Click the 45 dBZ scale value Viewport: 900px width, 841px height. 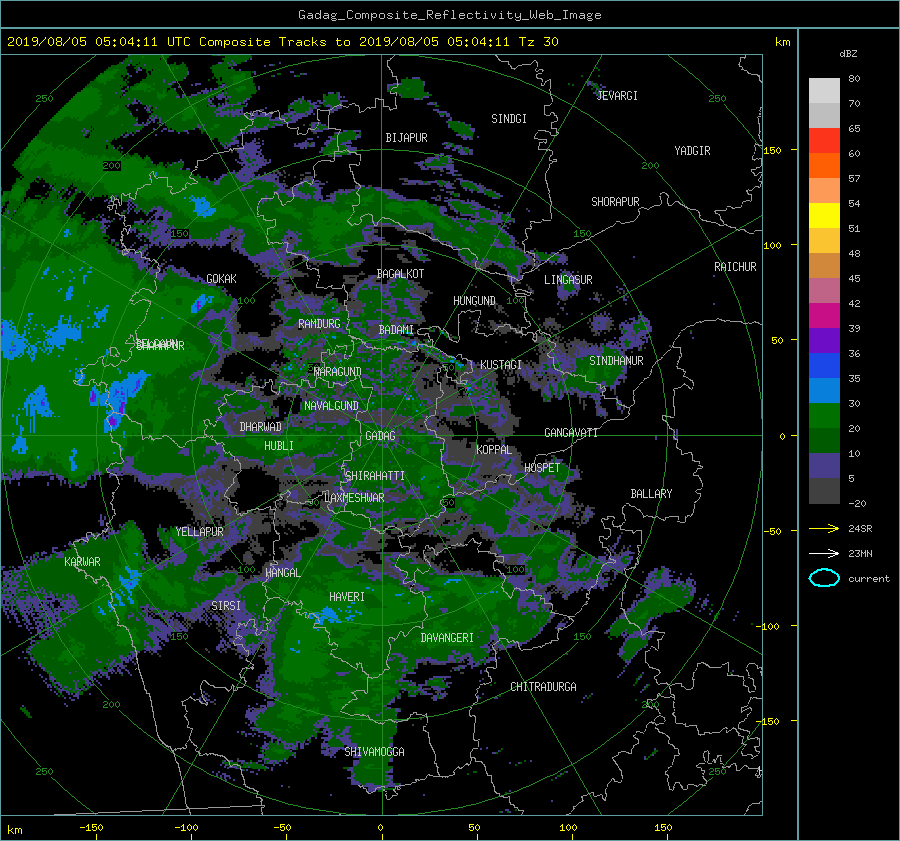point(854,278)
